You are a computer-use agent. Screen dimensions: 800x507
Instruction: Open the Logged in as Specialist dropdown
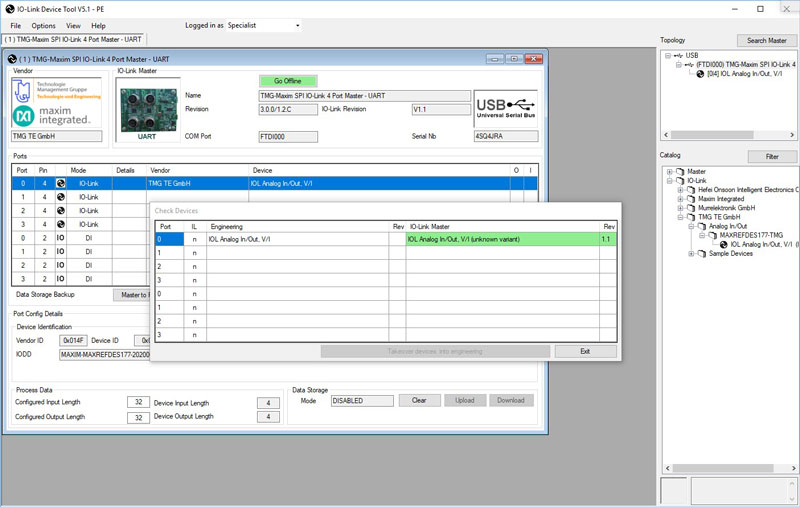point(263,25)
